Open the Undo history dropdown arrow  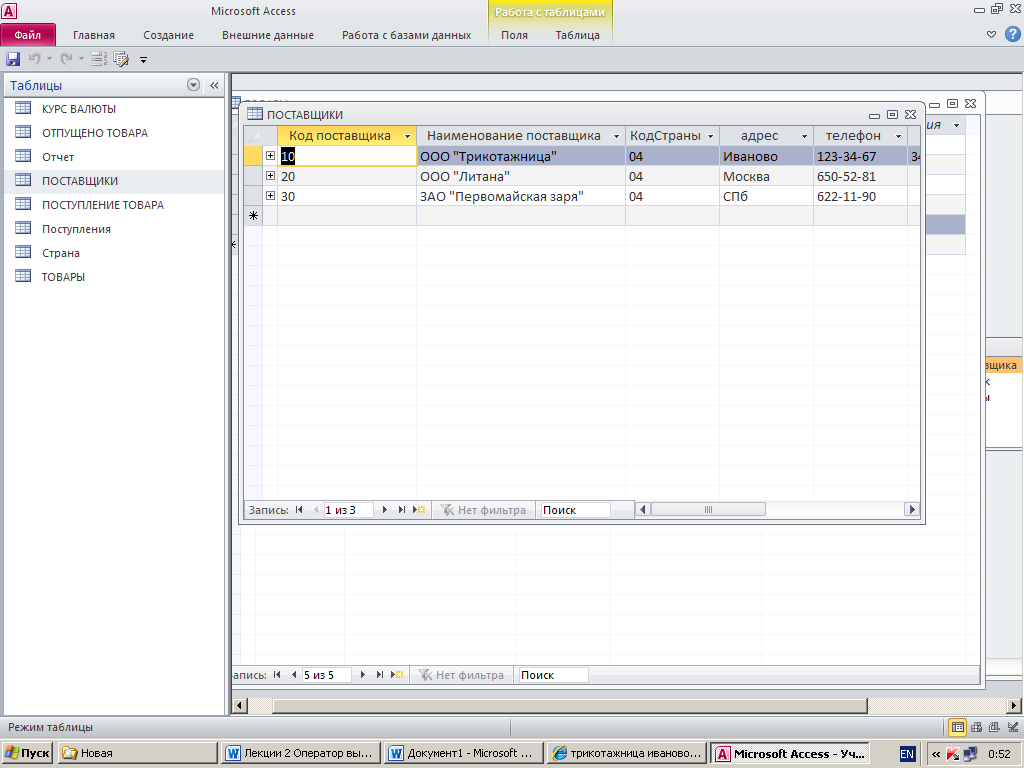pyautogui.click(x=49, y=59)
